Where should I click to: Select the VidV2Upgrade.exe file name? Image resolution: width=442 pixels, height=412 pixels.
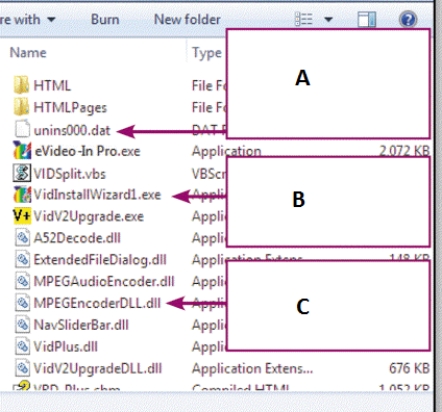(89, 217)
